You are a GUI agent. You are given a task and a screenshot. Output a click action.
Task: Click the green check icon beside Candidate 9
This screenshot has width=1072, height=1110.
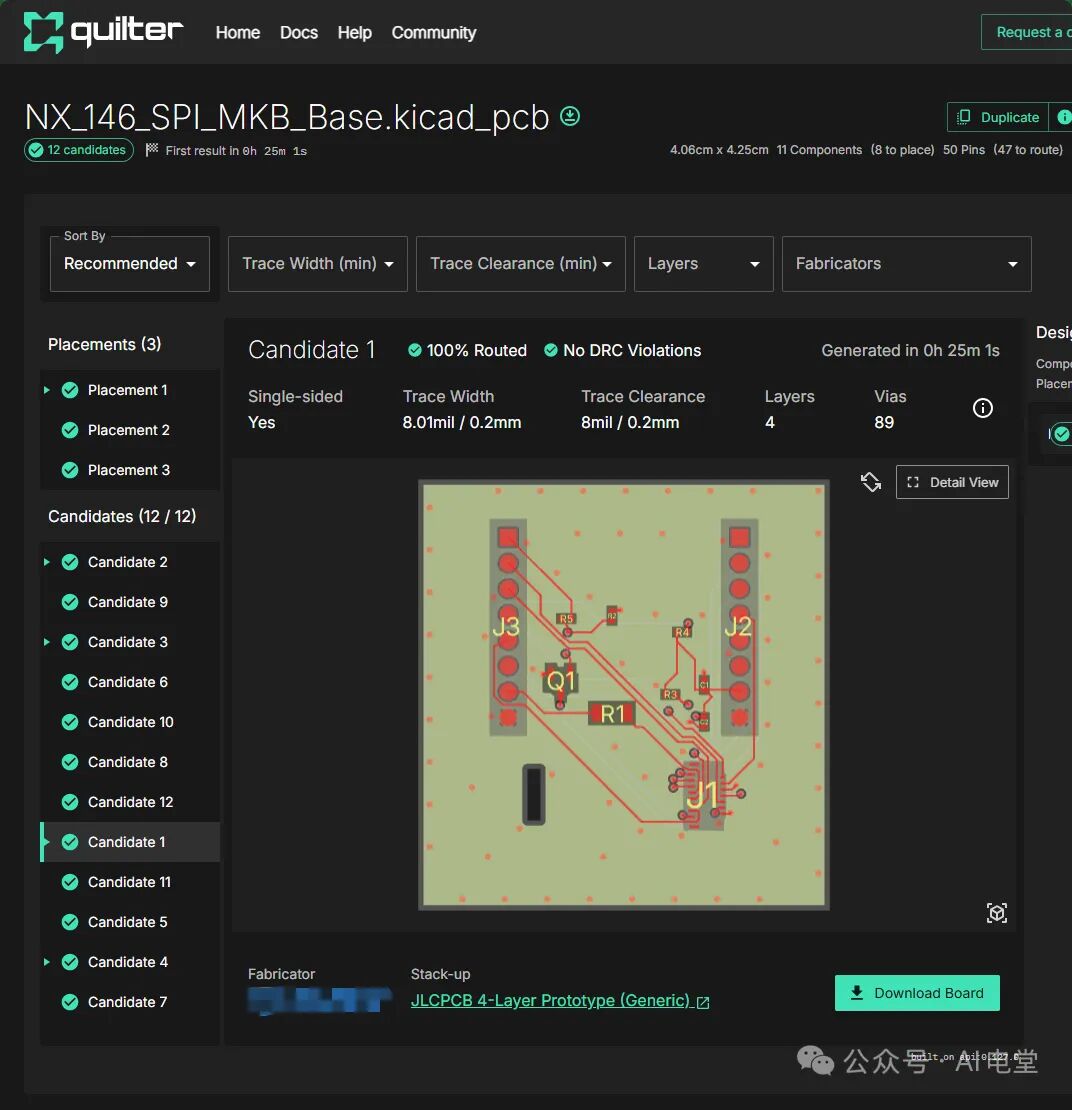(70, 602)
